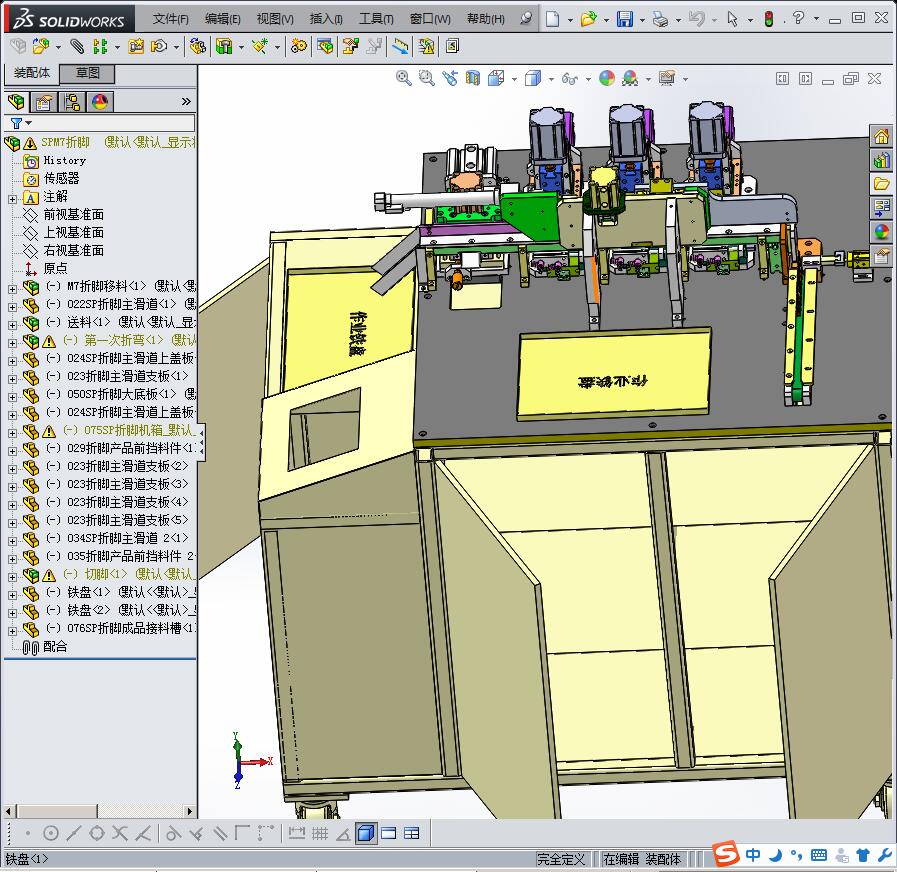Open the Save options dropdown arrow
Image resolution: width=897 pixels, height=872 pixels.
[x=642, y=20]
